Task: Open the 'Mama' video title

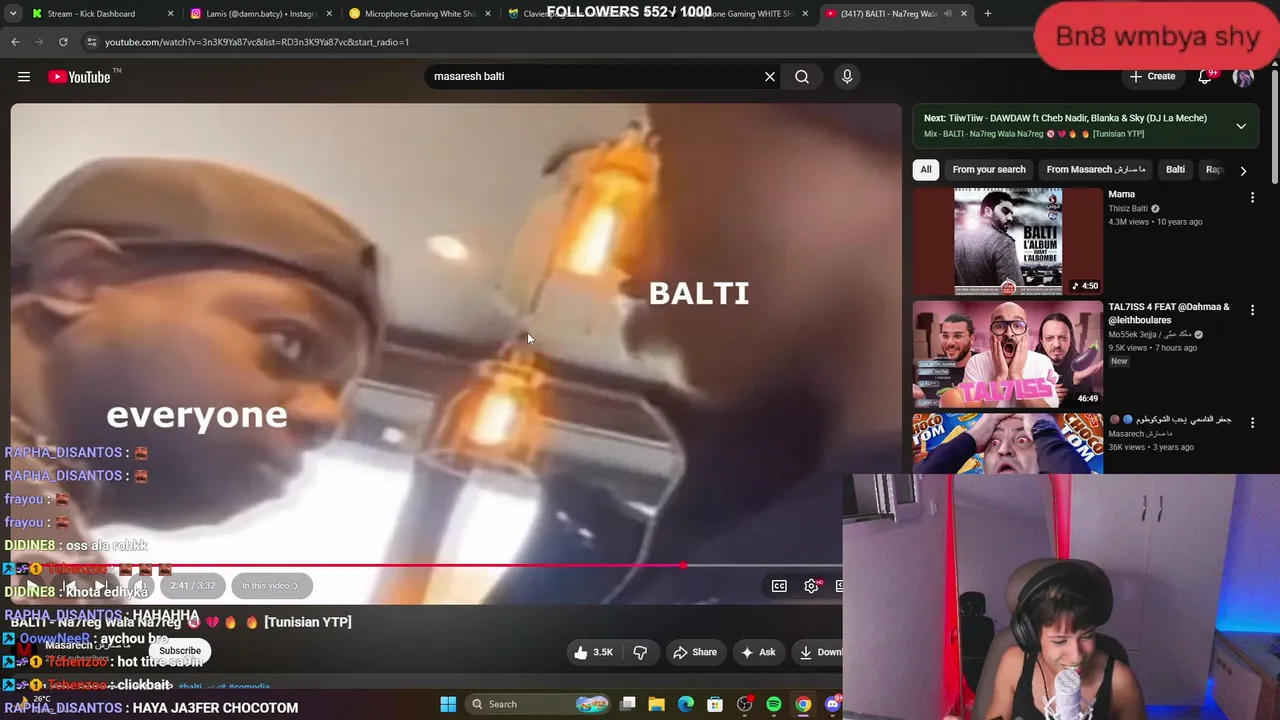Action: pyautogui.click(x=1121, y=194)
